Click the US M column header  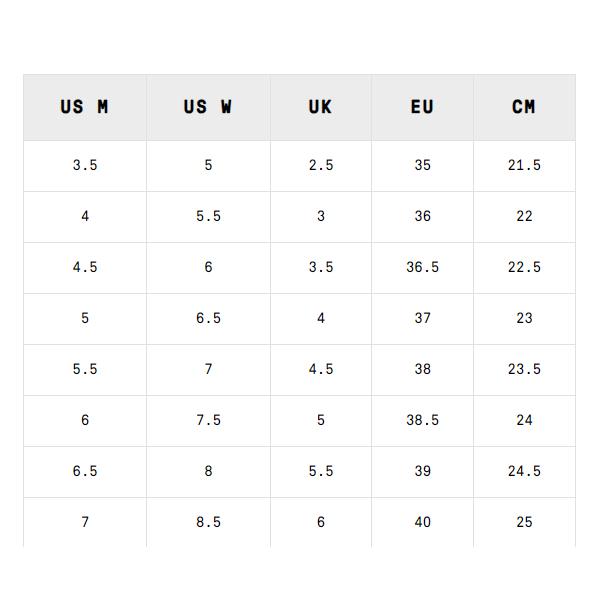pyautogui.click(x=85, y=107)
